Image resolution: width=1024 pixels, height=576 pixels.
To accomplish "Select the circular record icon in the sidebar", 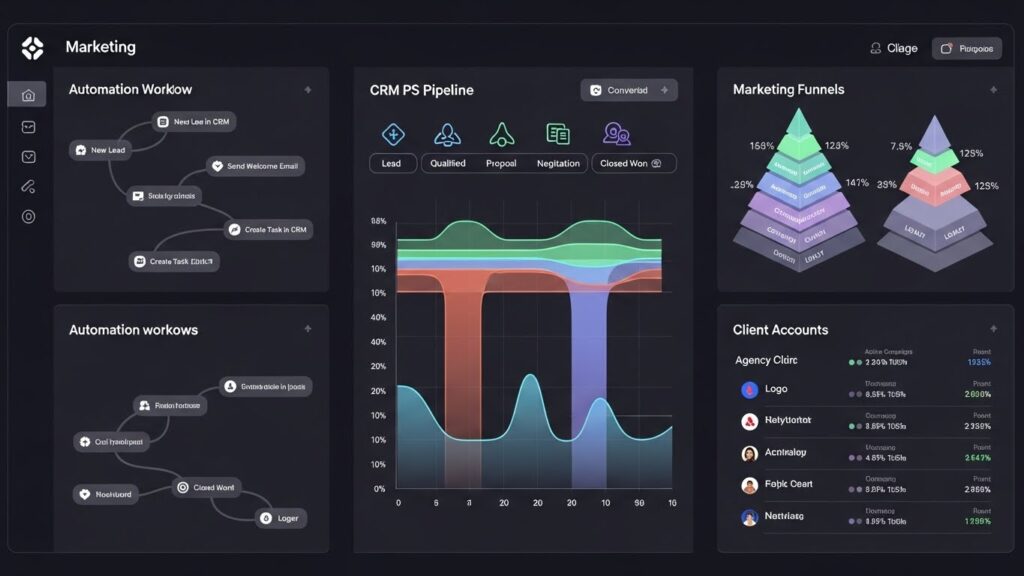I will pos(28,216).
